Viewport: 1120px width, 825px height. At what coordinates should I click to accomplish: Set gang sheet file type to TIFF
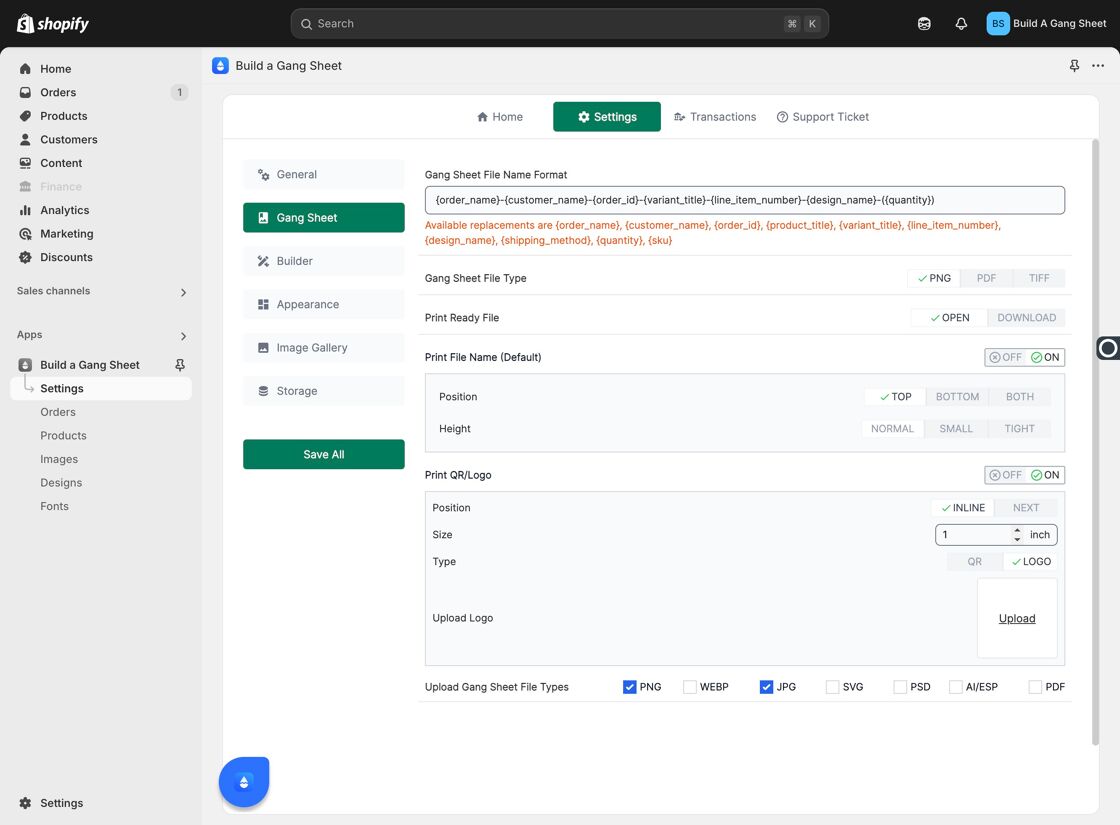pyautogui.click(x=1039, y=278)
